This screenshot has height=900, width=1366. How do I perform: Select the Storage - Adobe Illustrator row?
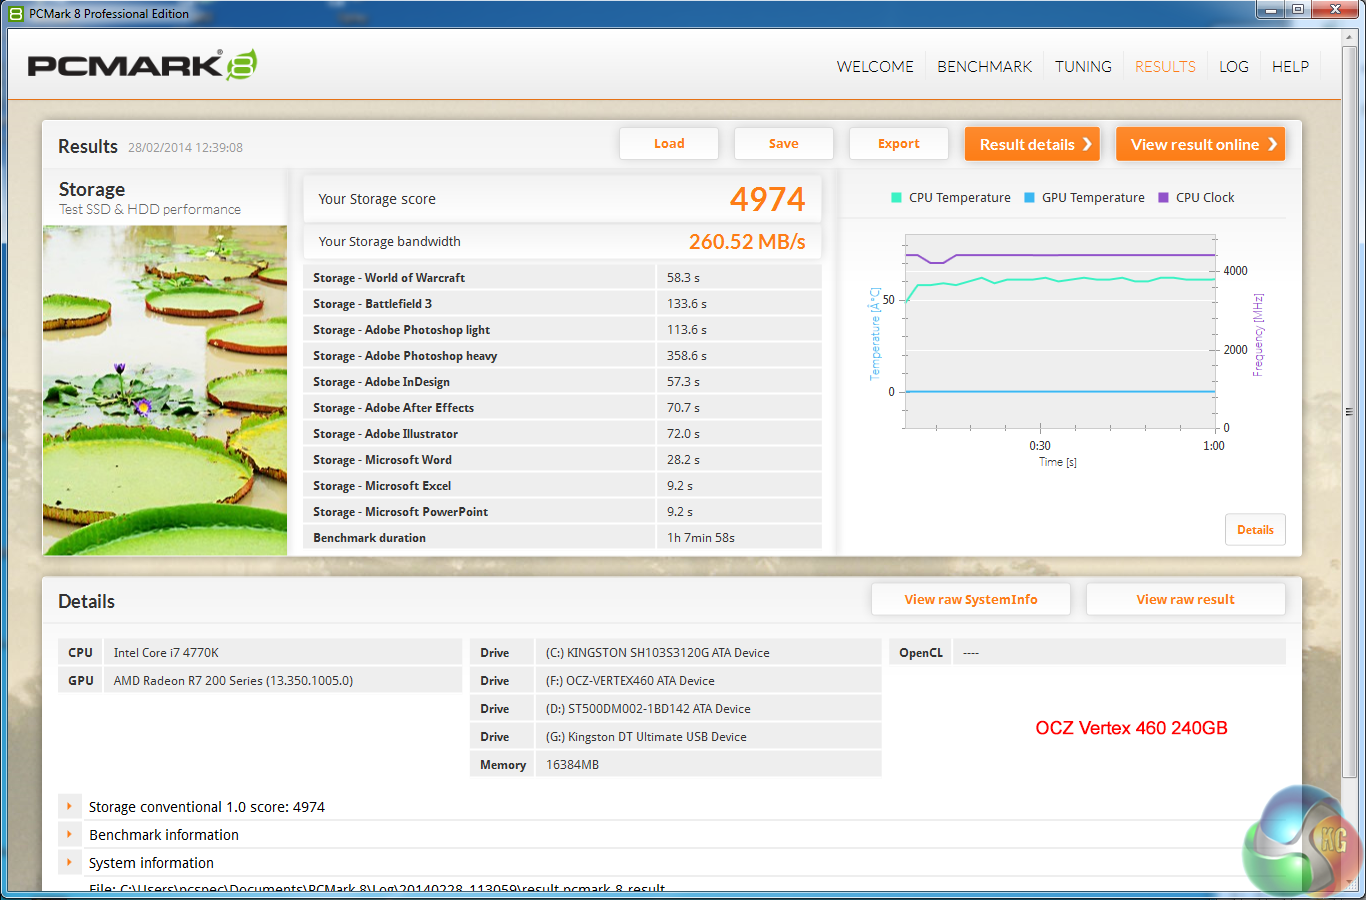coord(562,434)
